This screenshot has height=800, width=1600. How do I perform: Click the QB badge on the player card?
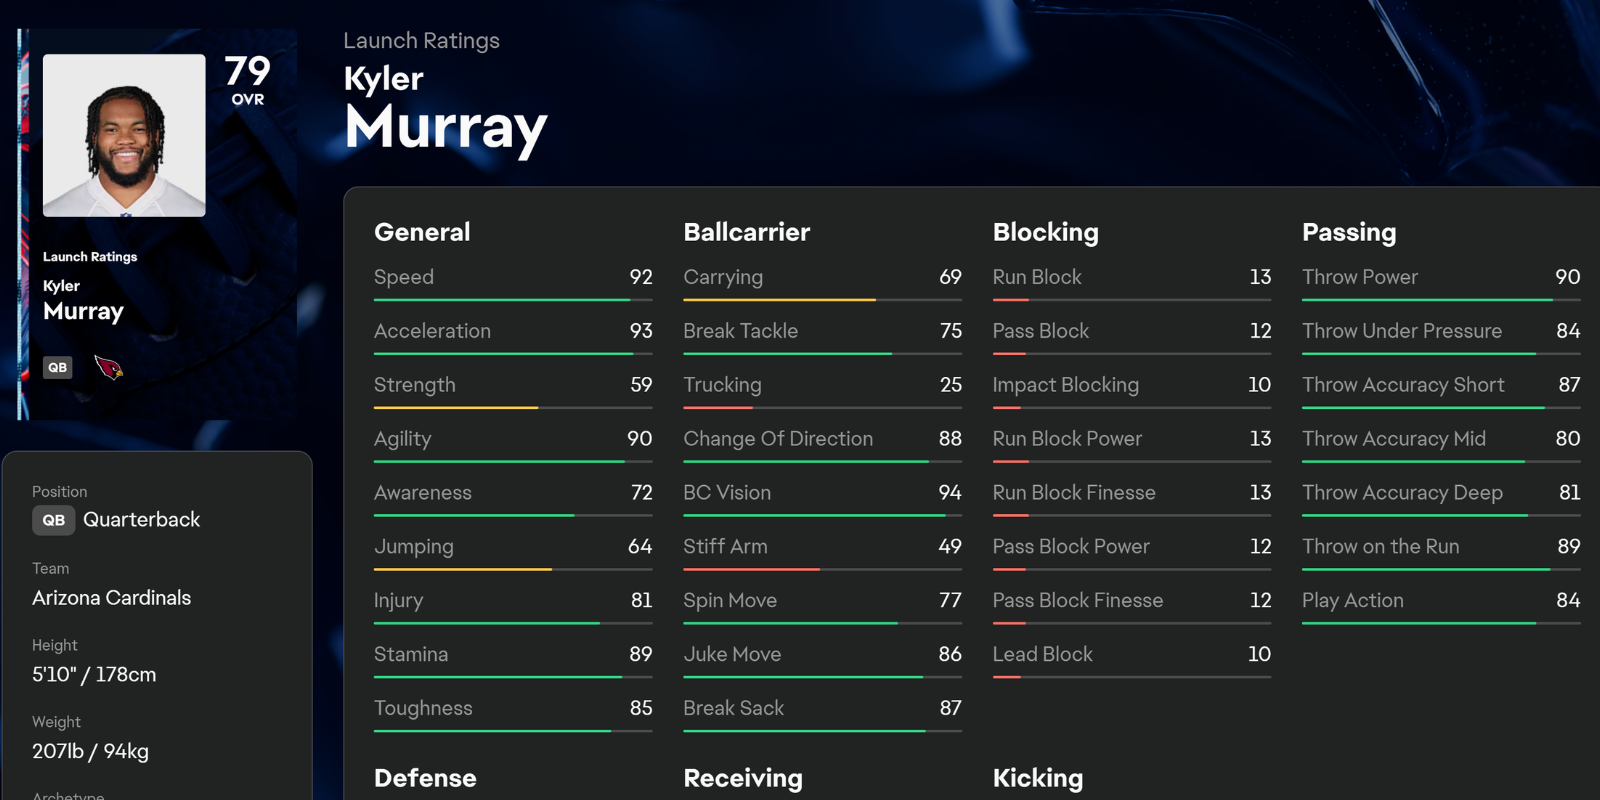pos(58,367)
